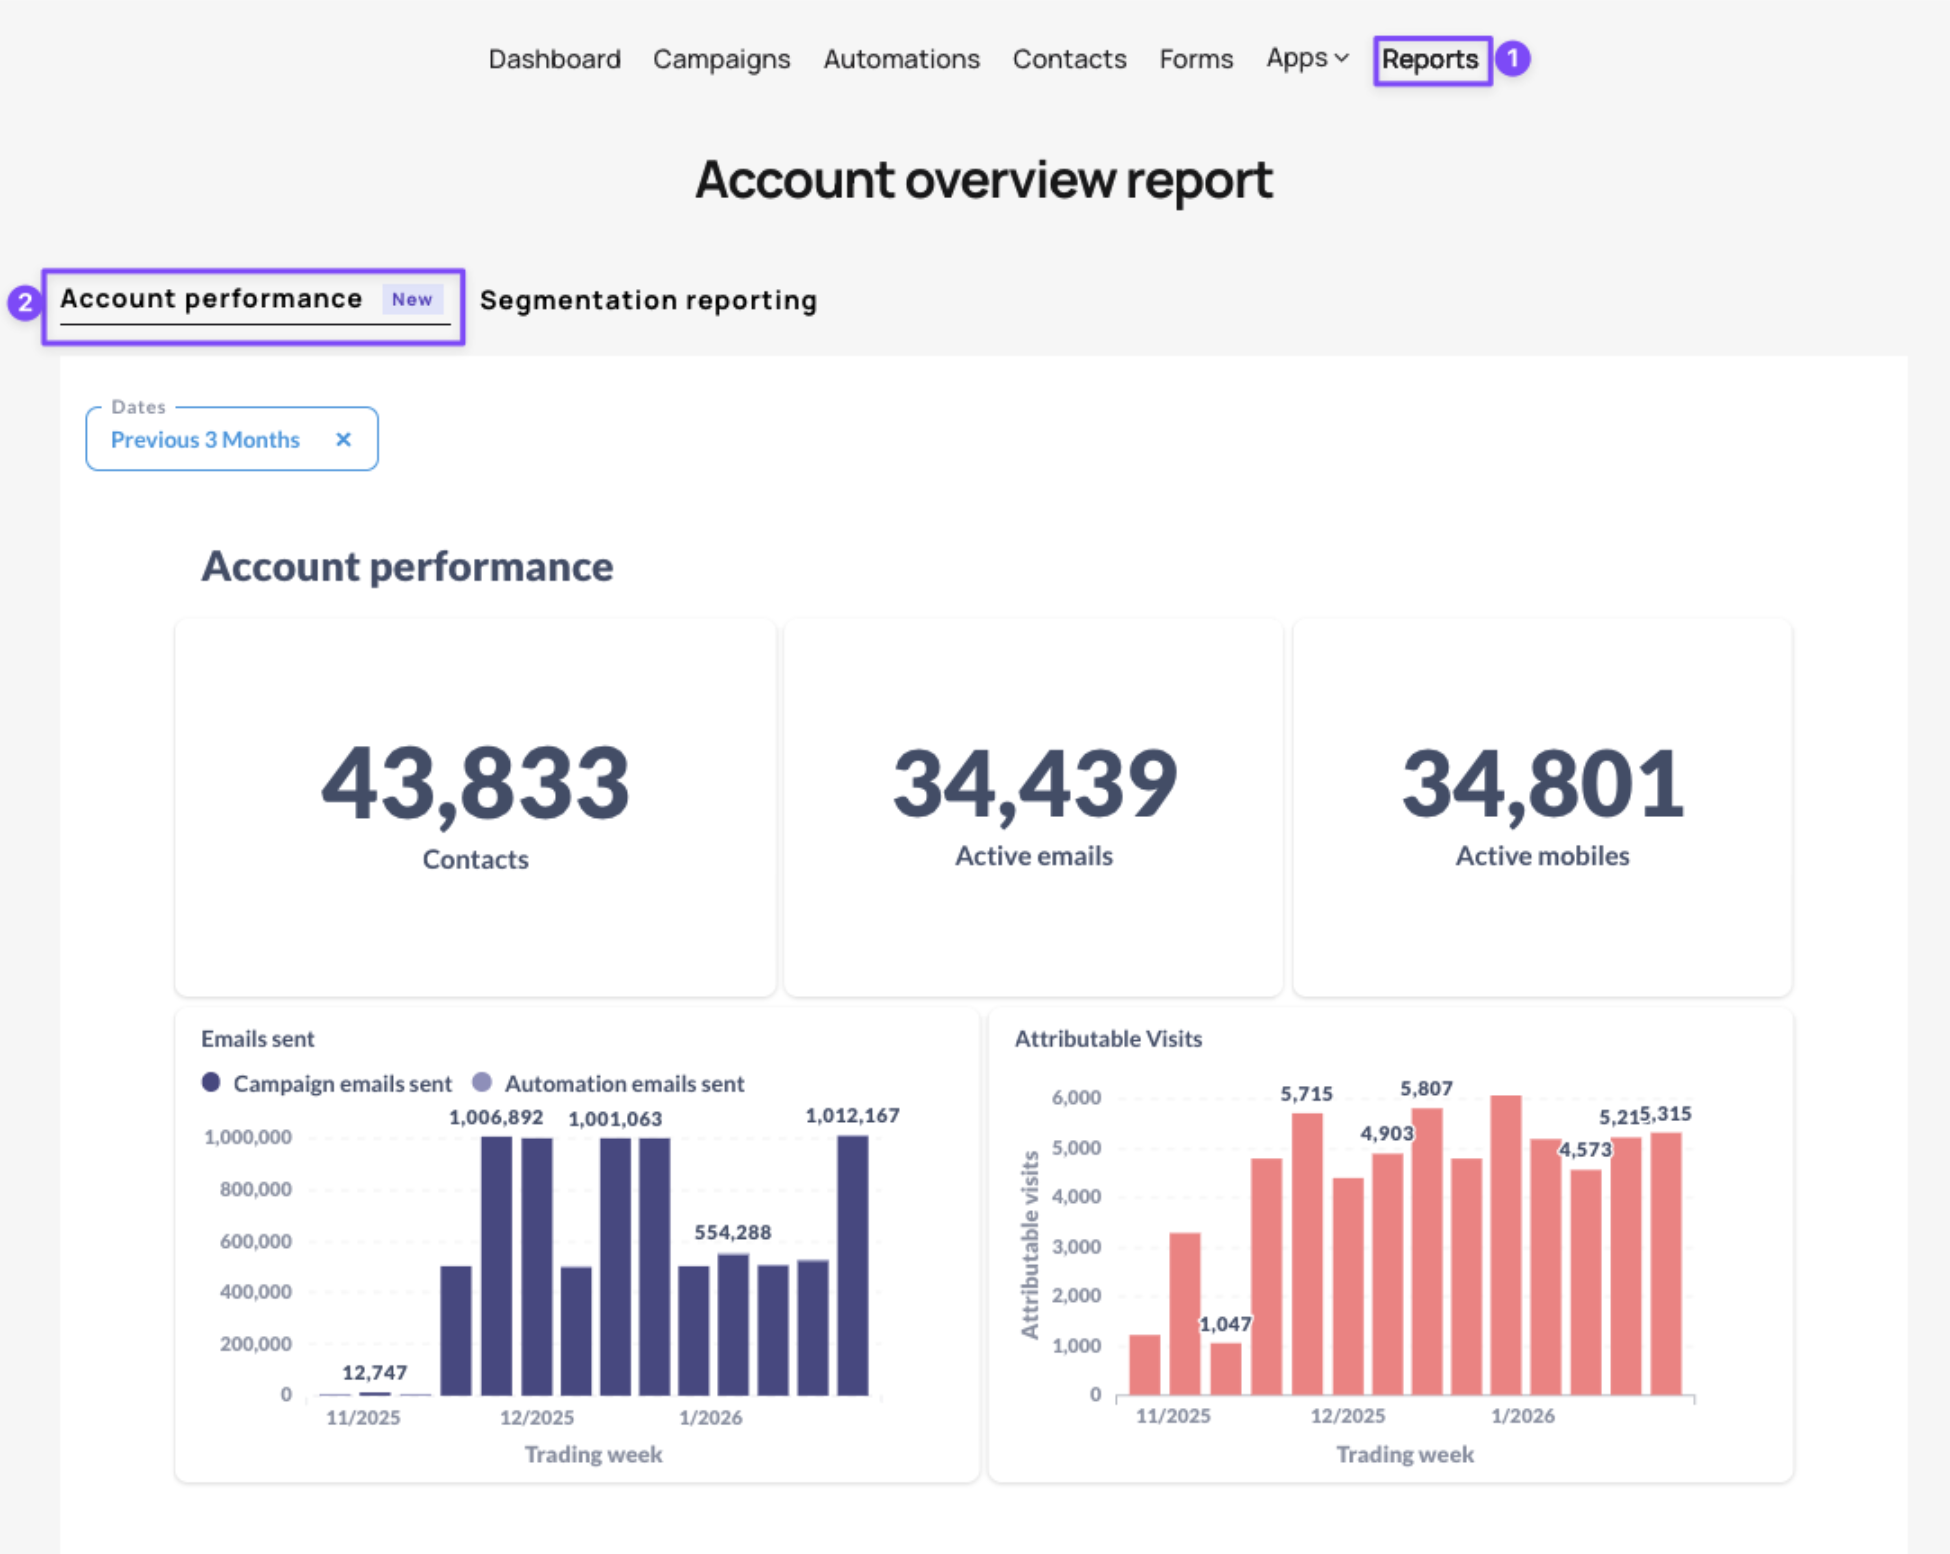Go to Dashboard in navigation
The width and height of the screenshot is (1950, 1554).
coord(555,59)
